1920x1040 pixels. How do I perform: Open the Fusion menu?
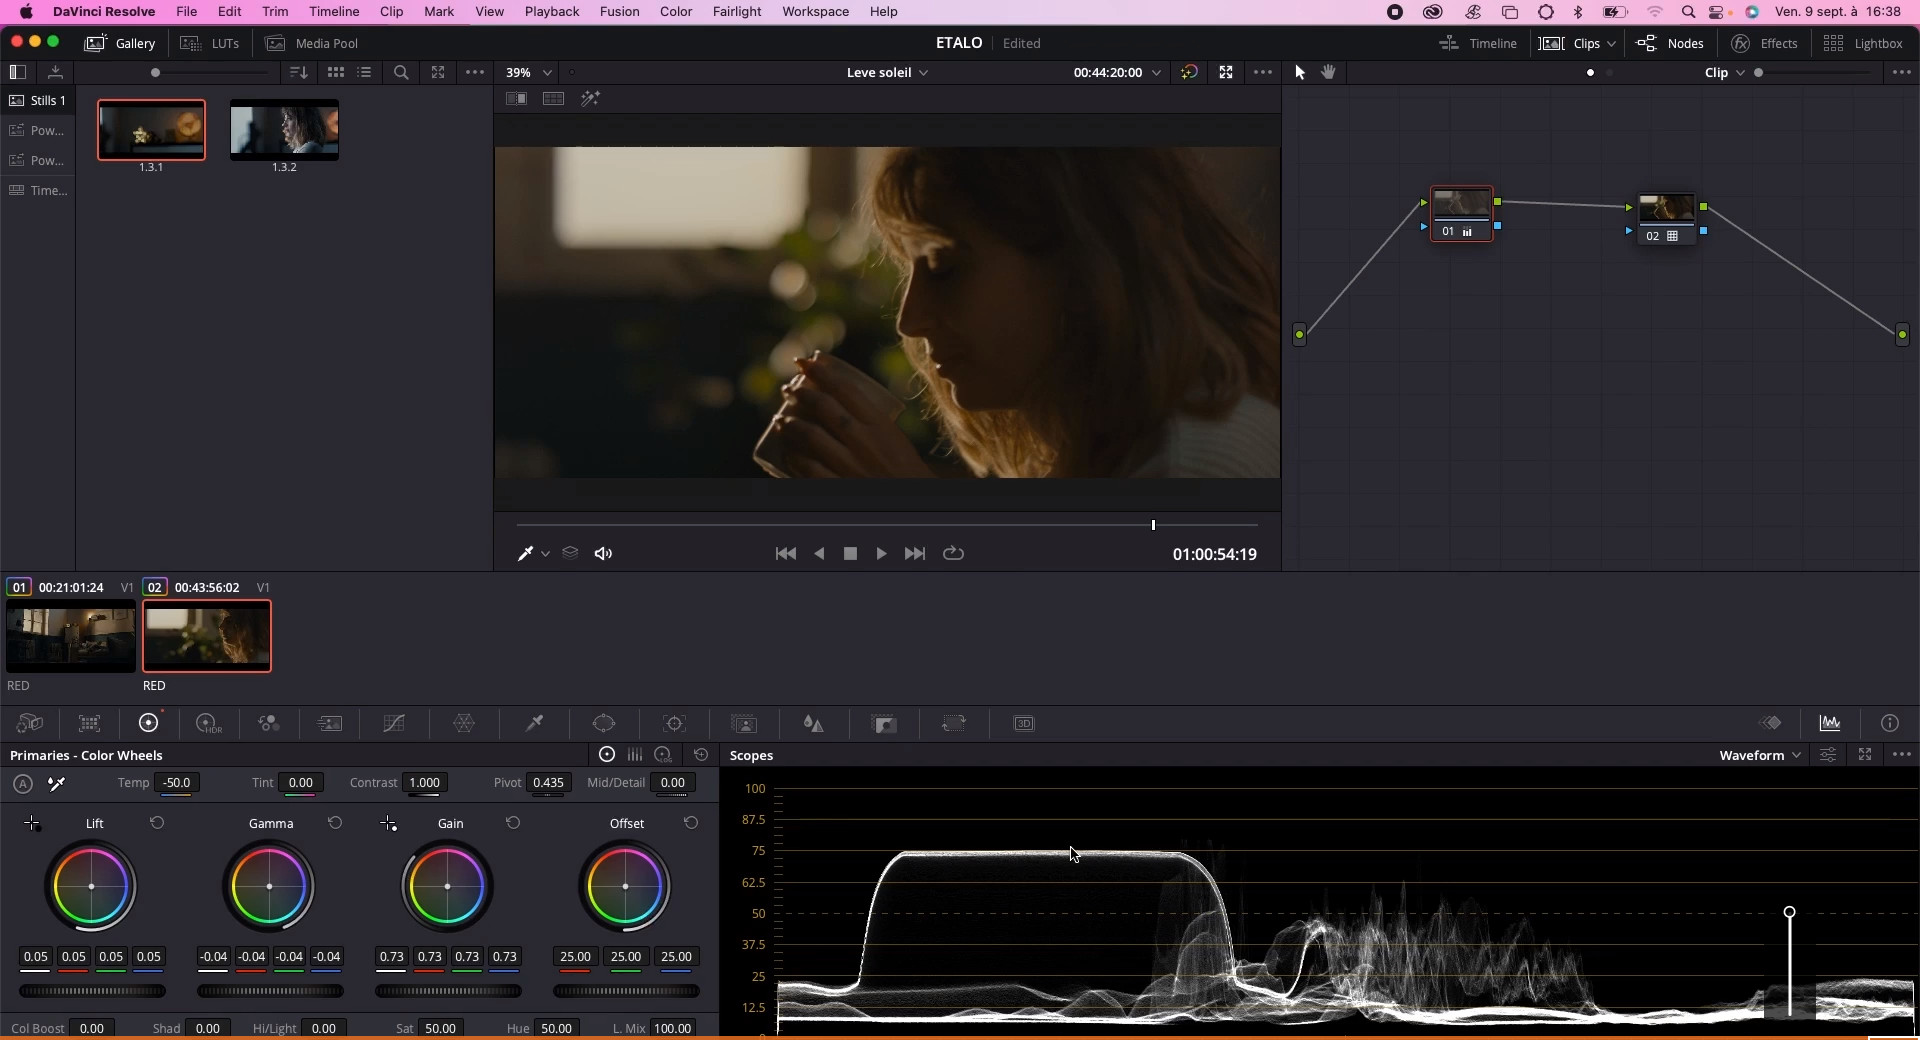(x=619, y=12)
